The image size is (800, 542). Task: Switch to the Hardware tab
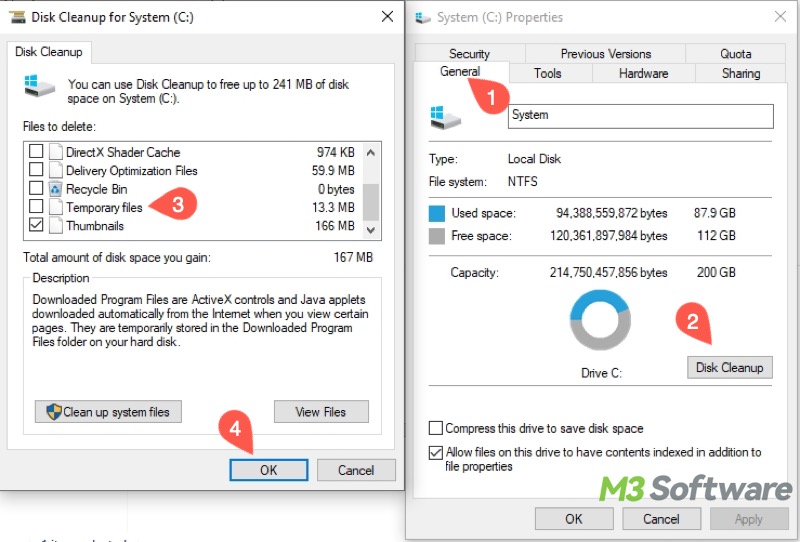click(x=643, y=73)
